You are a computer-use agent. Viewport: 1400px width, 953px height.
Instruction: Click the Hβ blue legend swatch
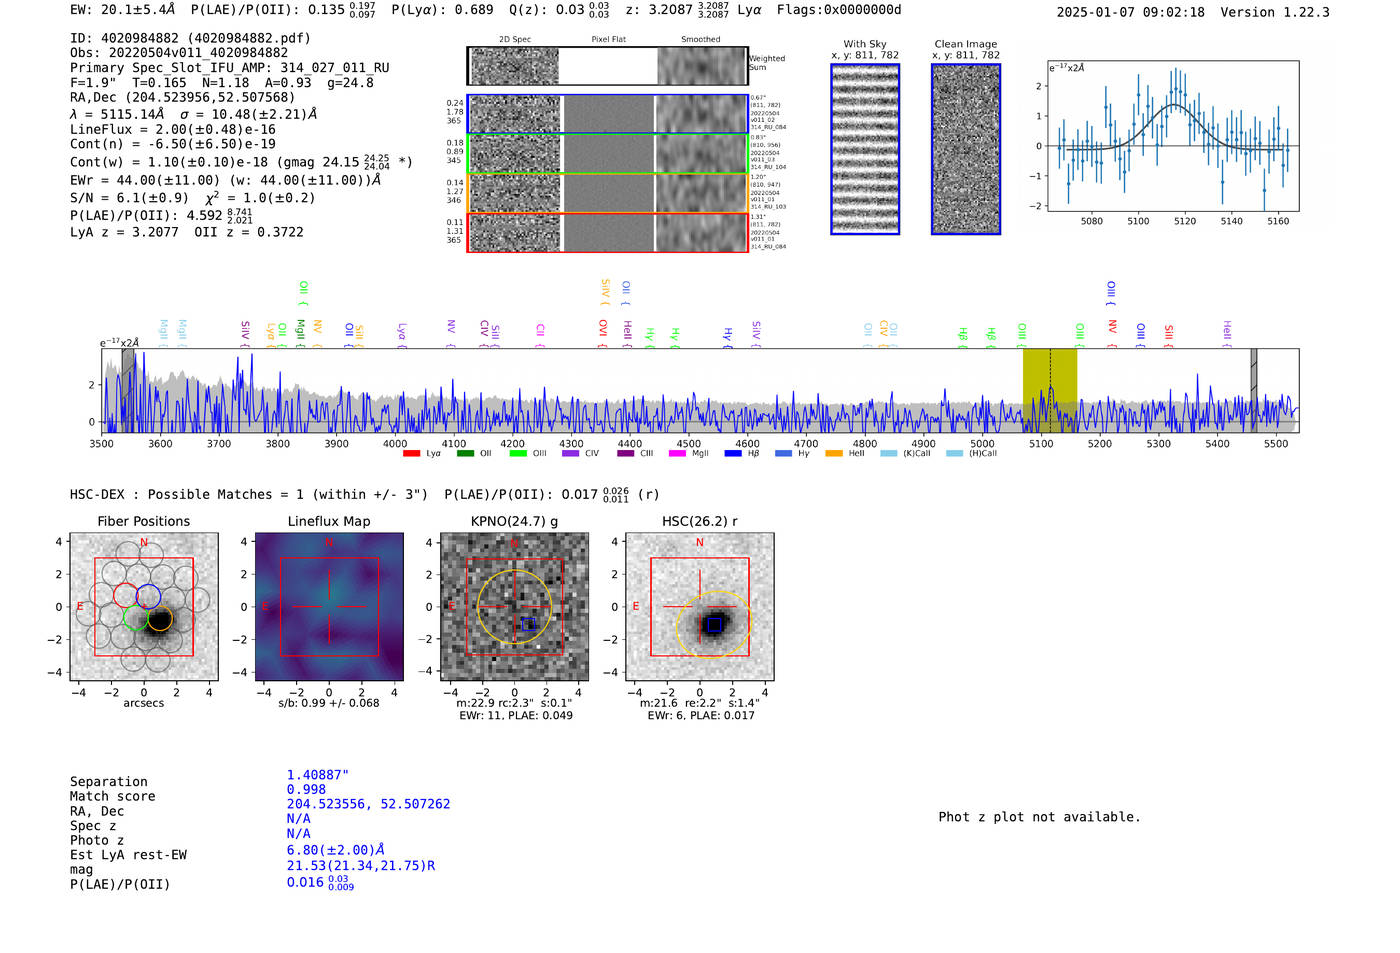click(x=733, y=454)
